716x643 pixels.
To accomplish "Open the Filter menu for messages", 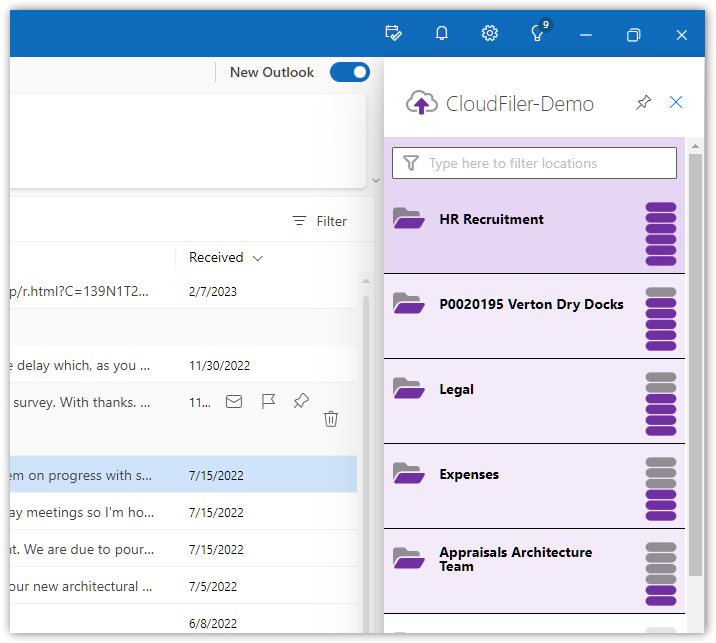I will click(320, 221).
